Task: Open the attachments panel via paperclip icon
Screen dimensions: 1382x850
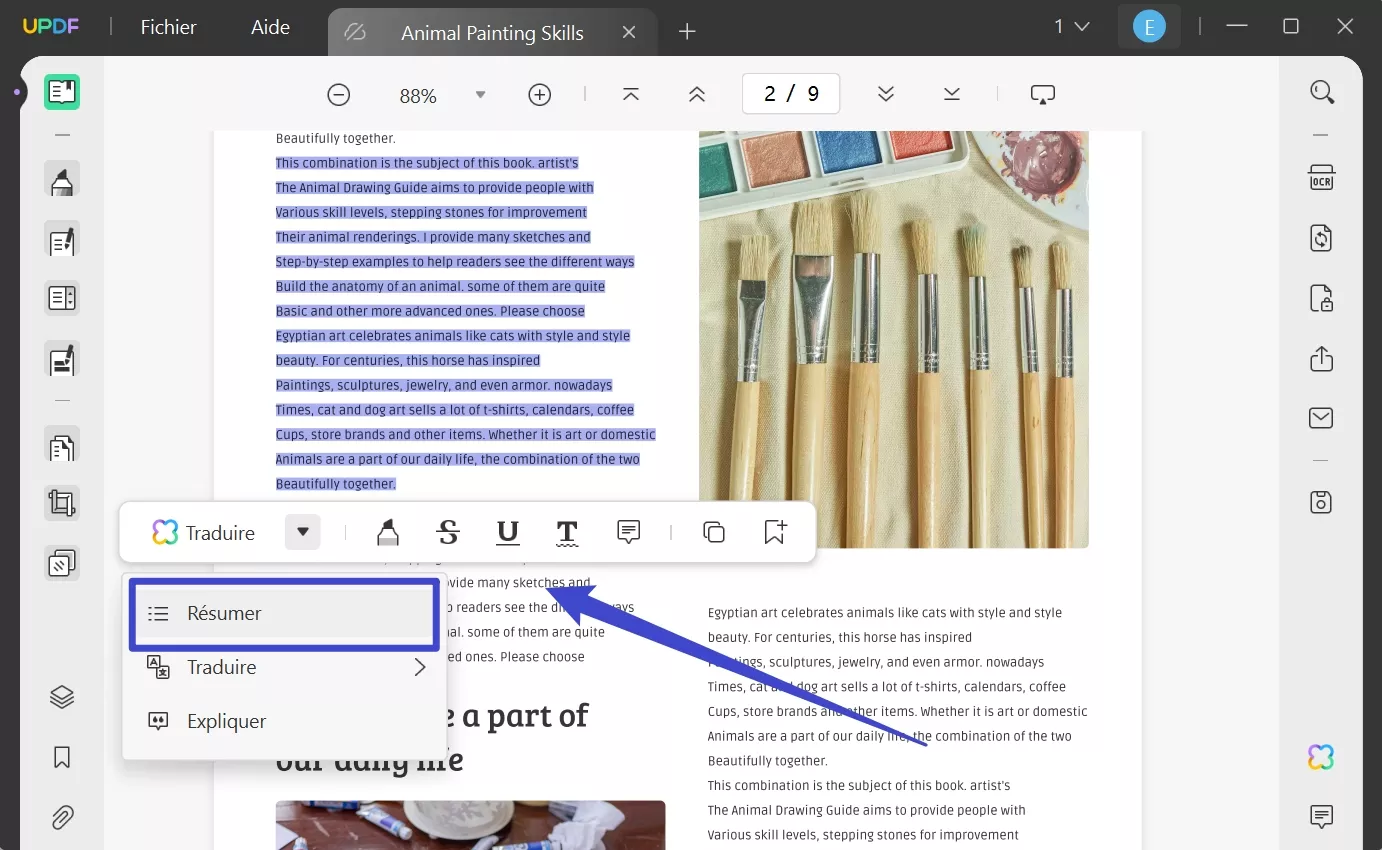Action: (x=61, y=817)
